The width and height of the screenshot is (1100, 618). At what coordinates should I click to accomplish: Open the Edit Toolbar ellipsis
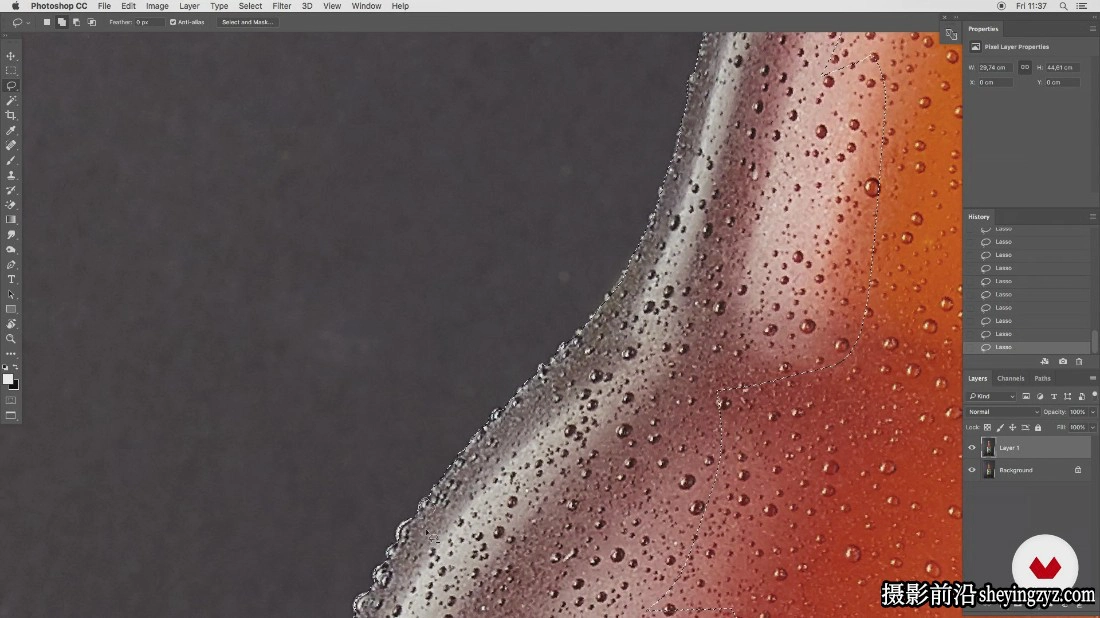[11, 354]
